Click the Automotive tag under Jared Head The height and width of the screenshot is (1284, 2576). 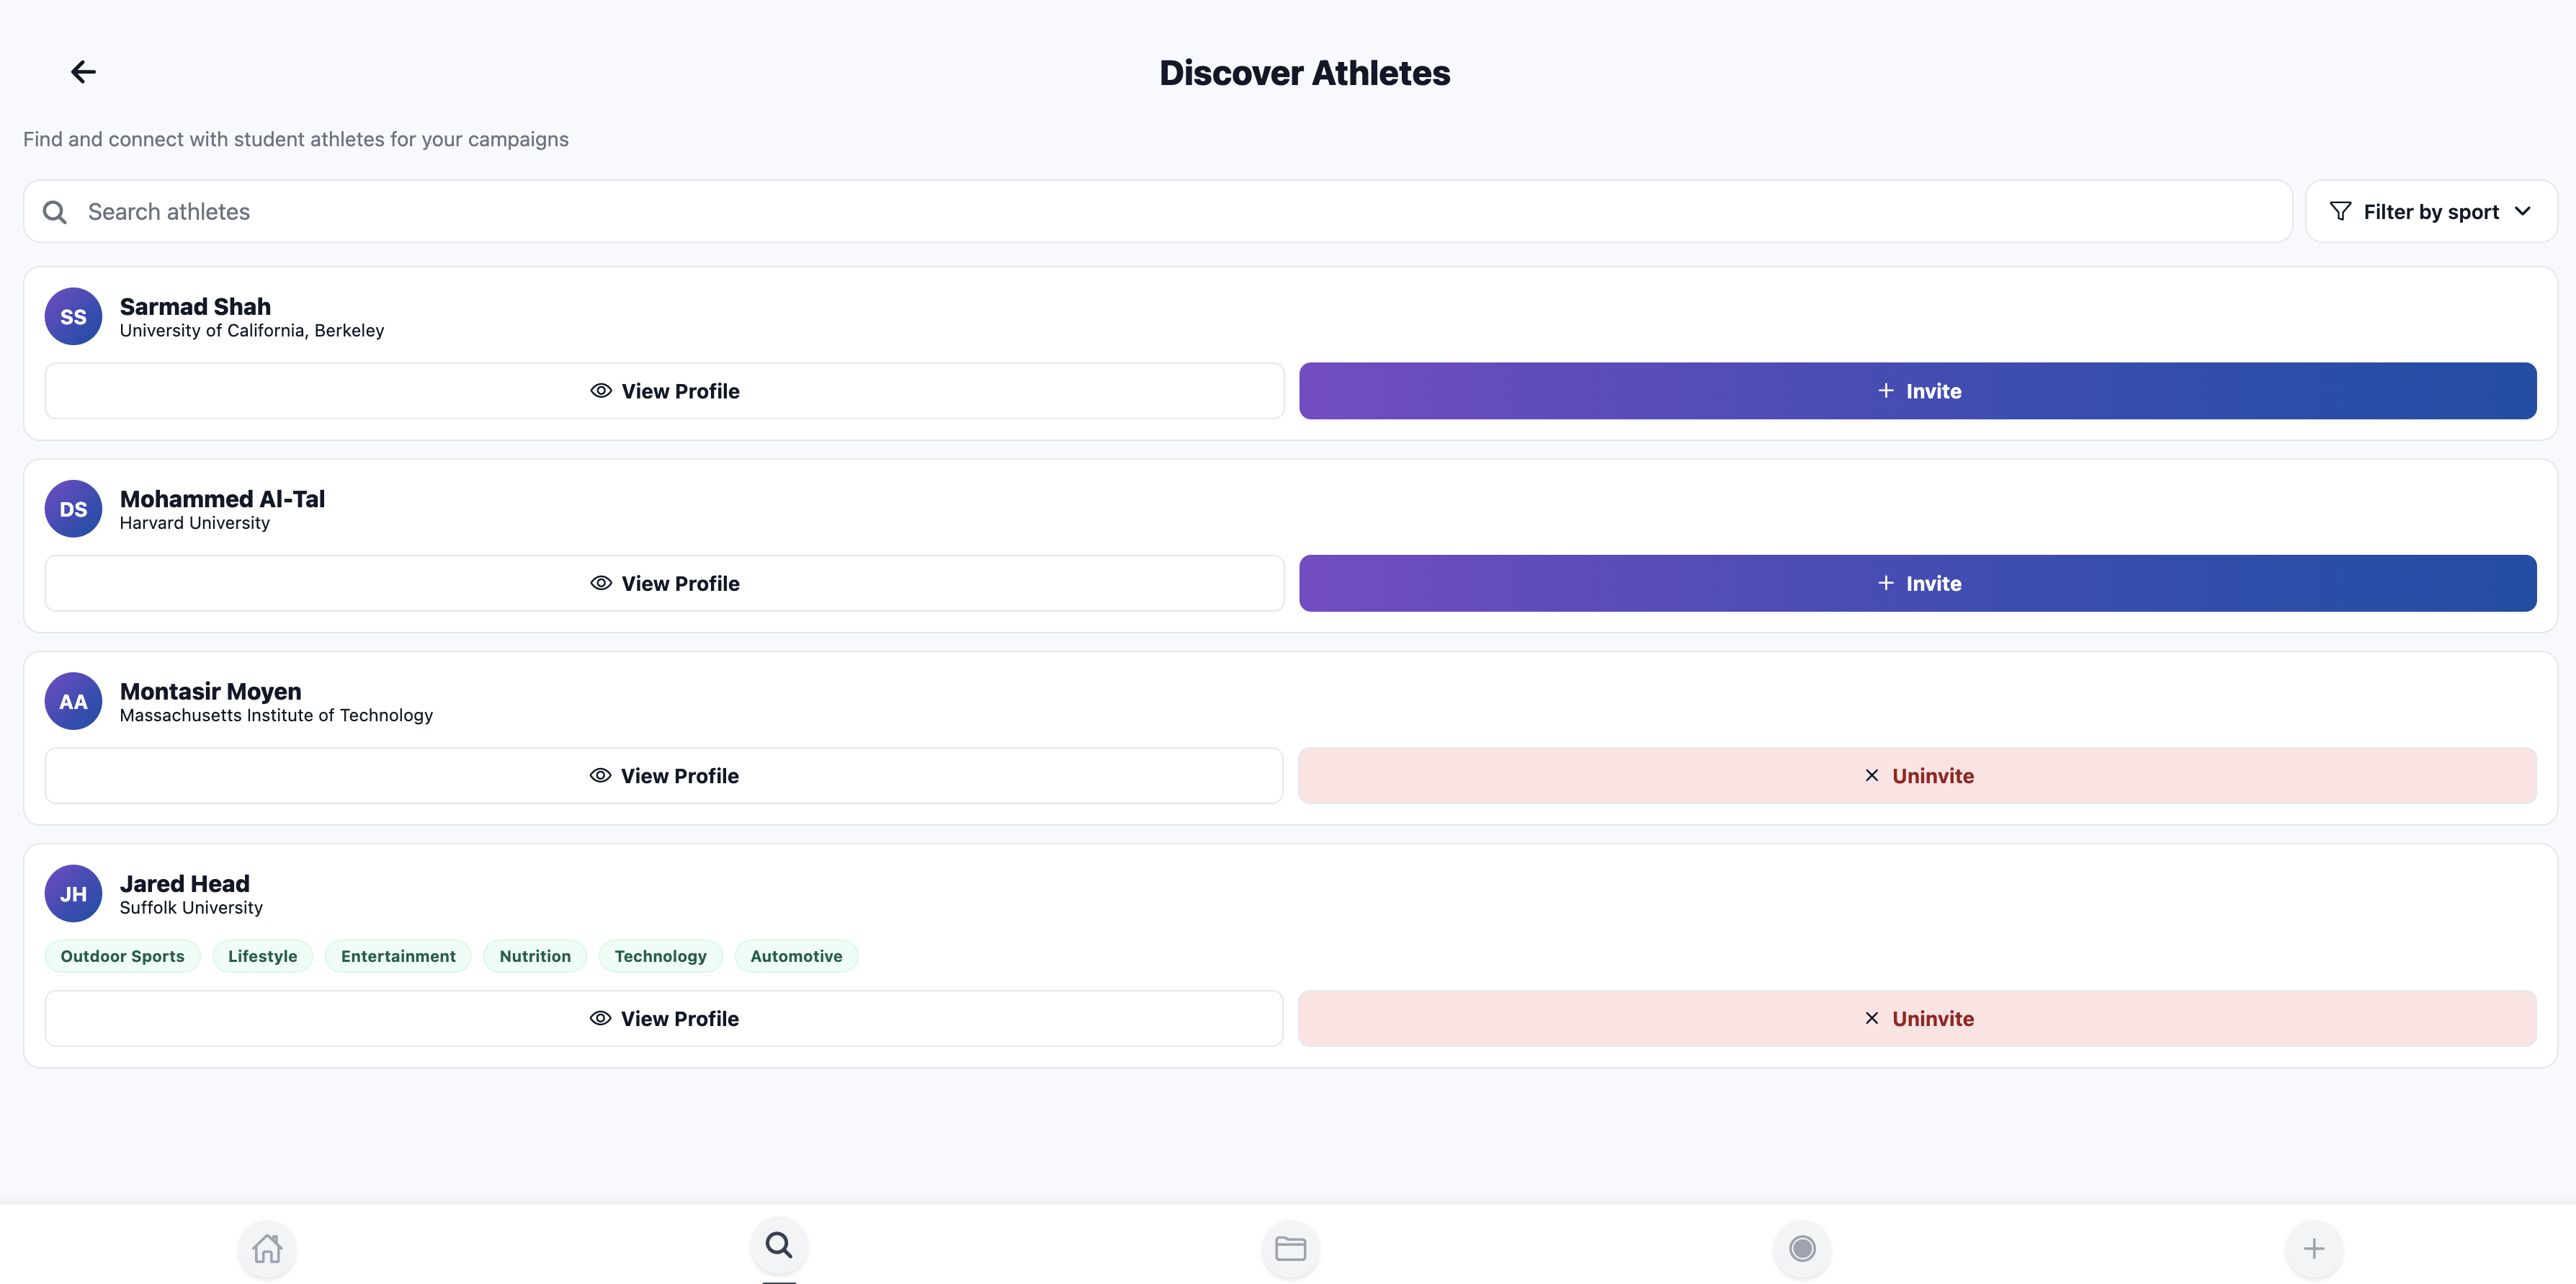(796, 955)
